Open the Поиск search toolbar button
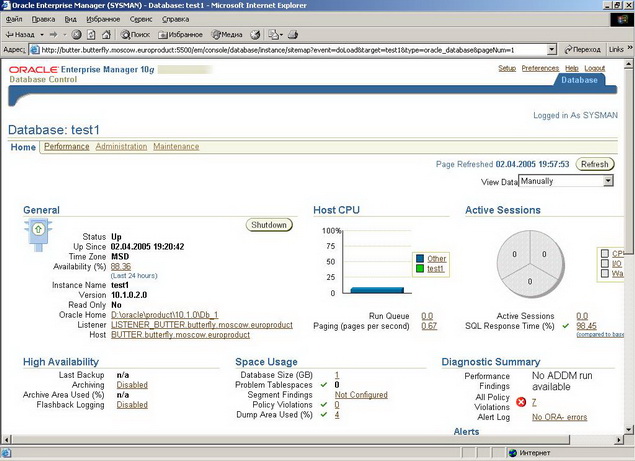The width and height of the screenshot is (635, 461). [x=135, y=35]
